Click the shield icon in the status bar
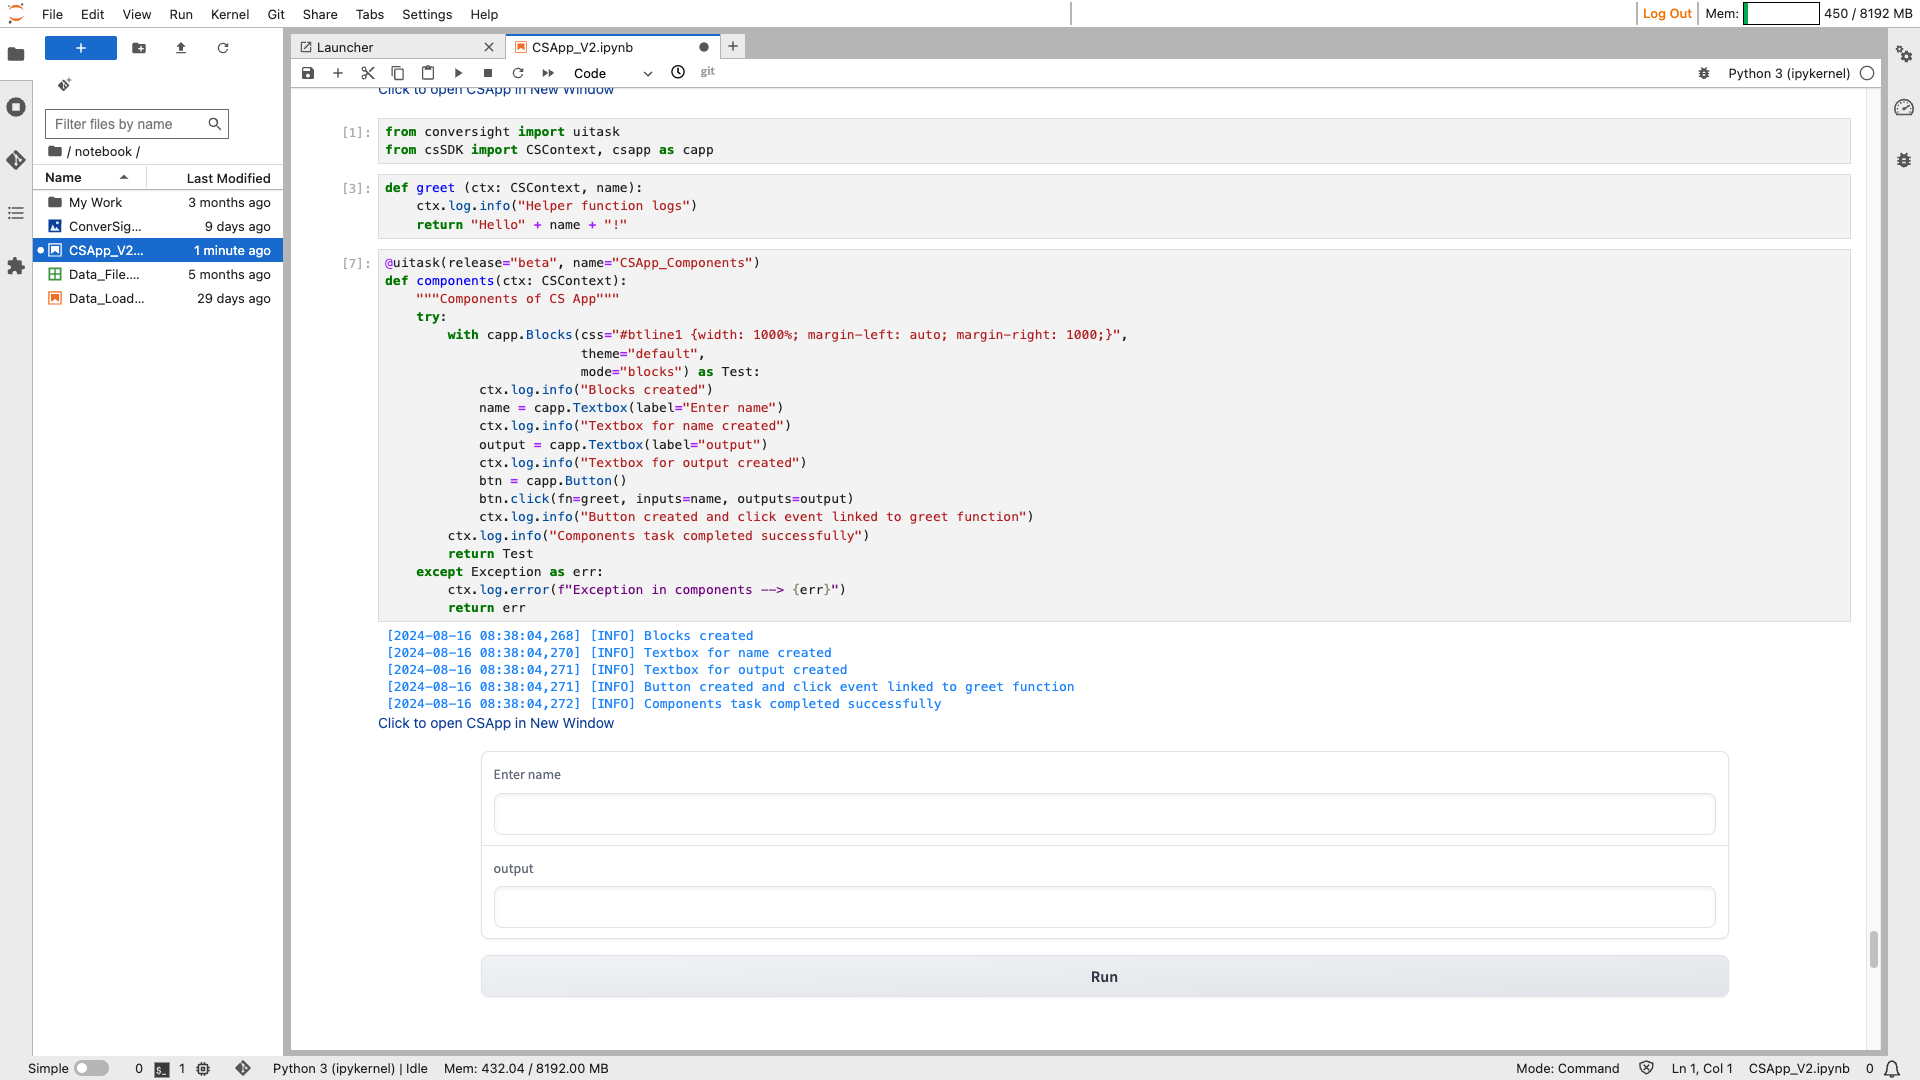 (x=1646, y=1068)
